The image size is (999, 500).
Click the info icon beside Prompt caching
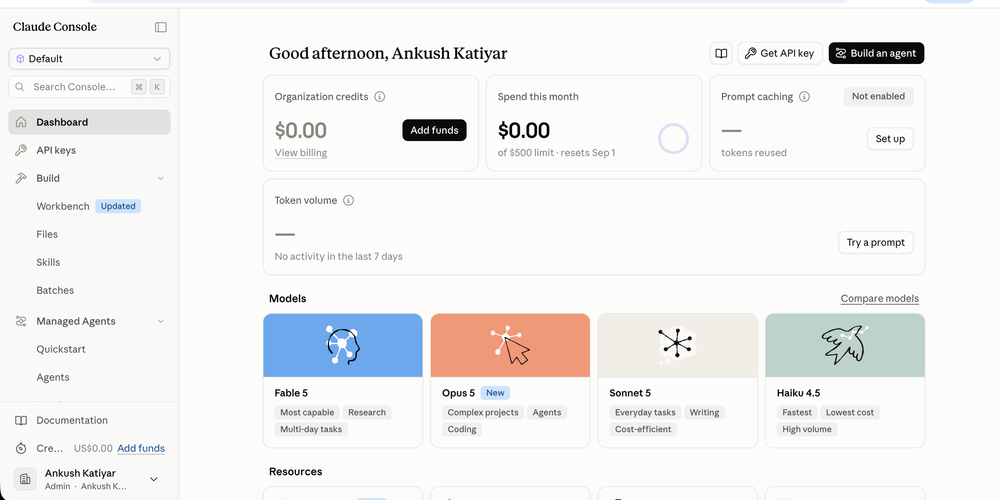point(805,97)
